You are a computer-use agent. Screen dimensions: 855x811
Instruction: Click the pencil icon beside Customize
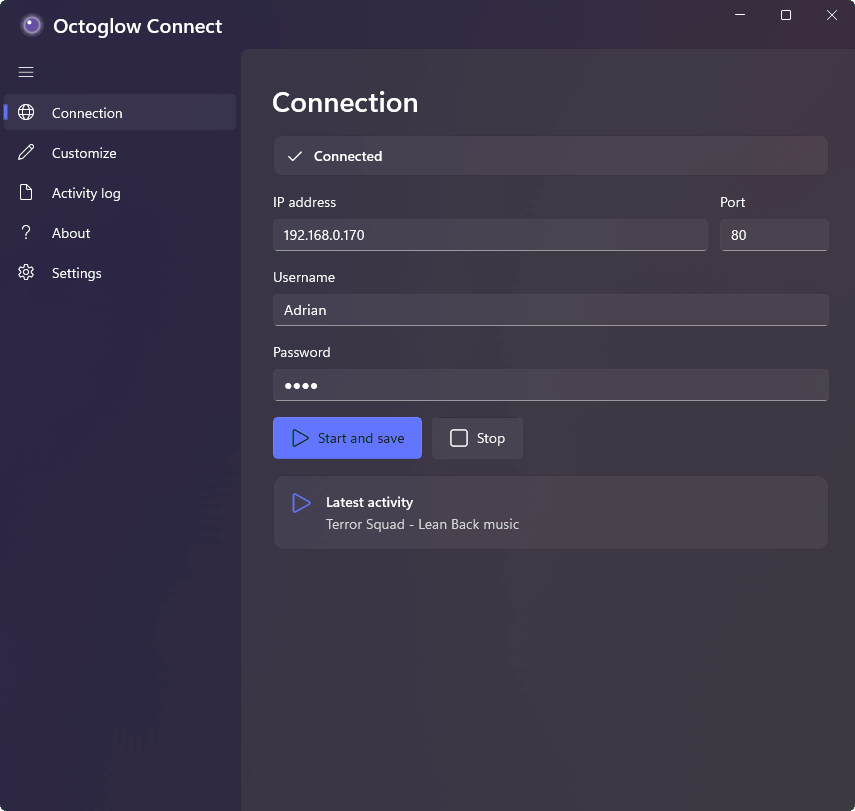click(26, 152)
